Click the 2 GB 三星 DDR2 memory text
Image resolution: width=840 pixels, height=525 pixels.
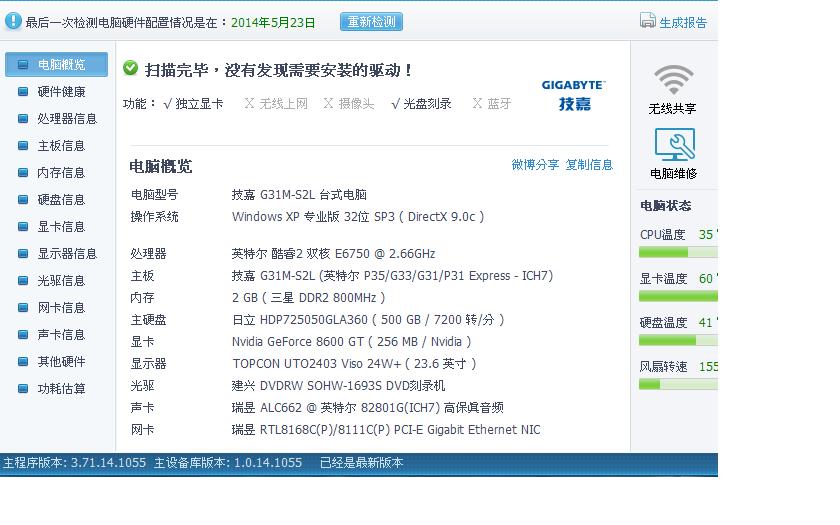[309, 297]
